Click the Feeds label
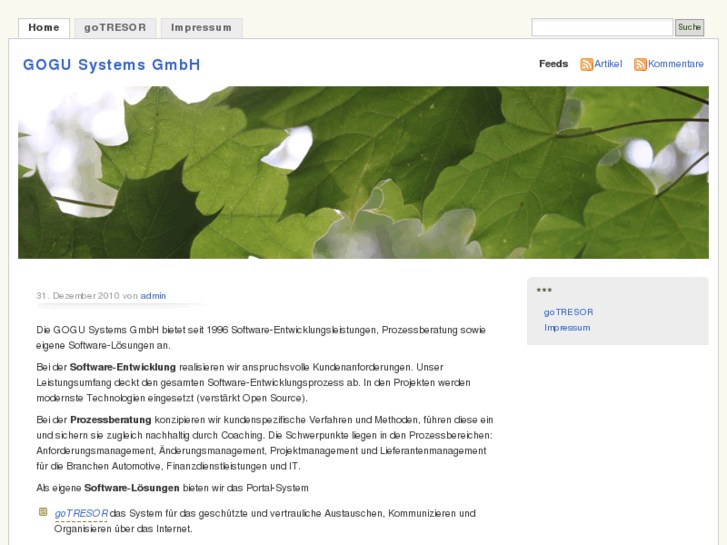The height and width of the screenshot is (545, 727). 554,64
